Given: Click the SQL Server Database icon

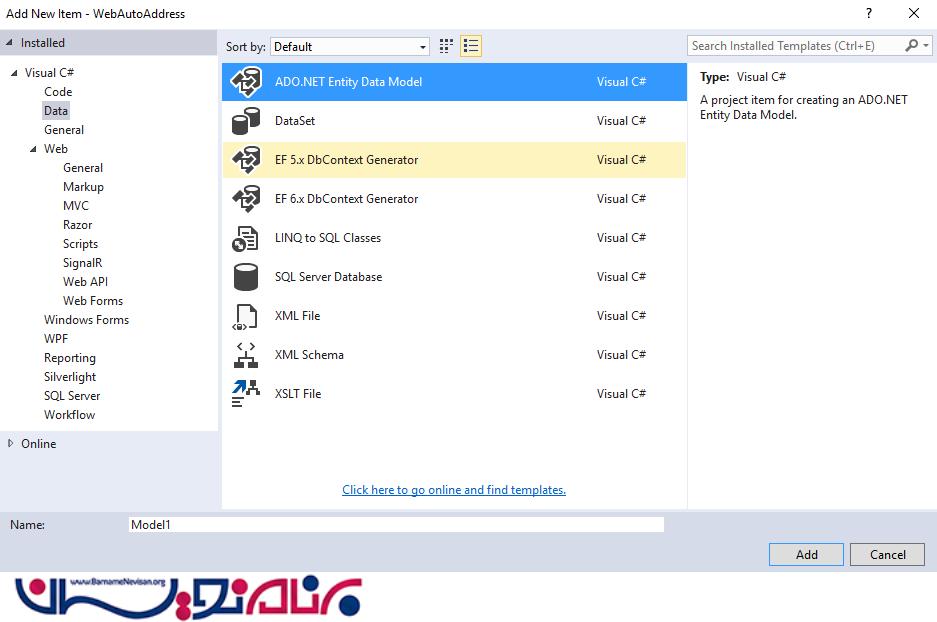Looking at the screenshot, I should tap(245, 277).
